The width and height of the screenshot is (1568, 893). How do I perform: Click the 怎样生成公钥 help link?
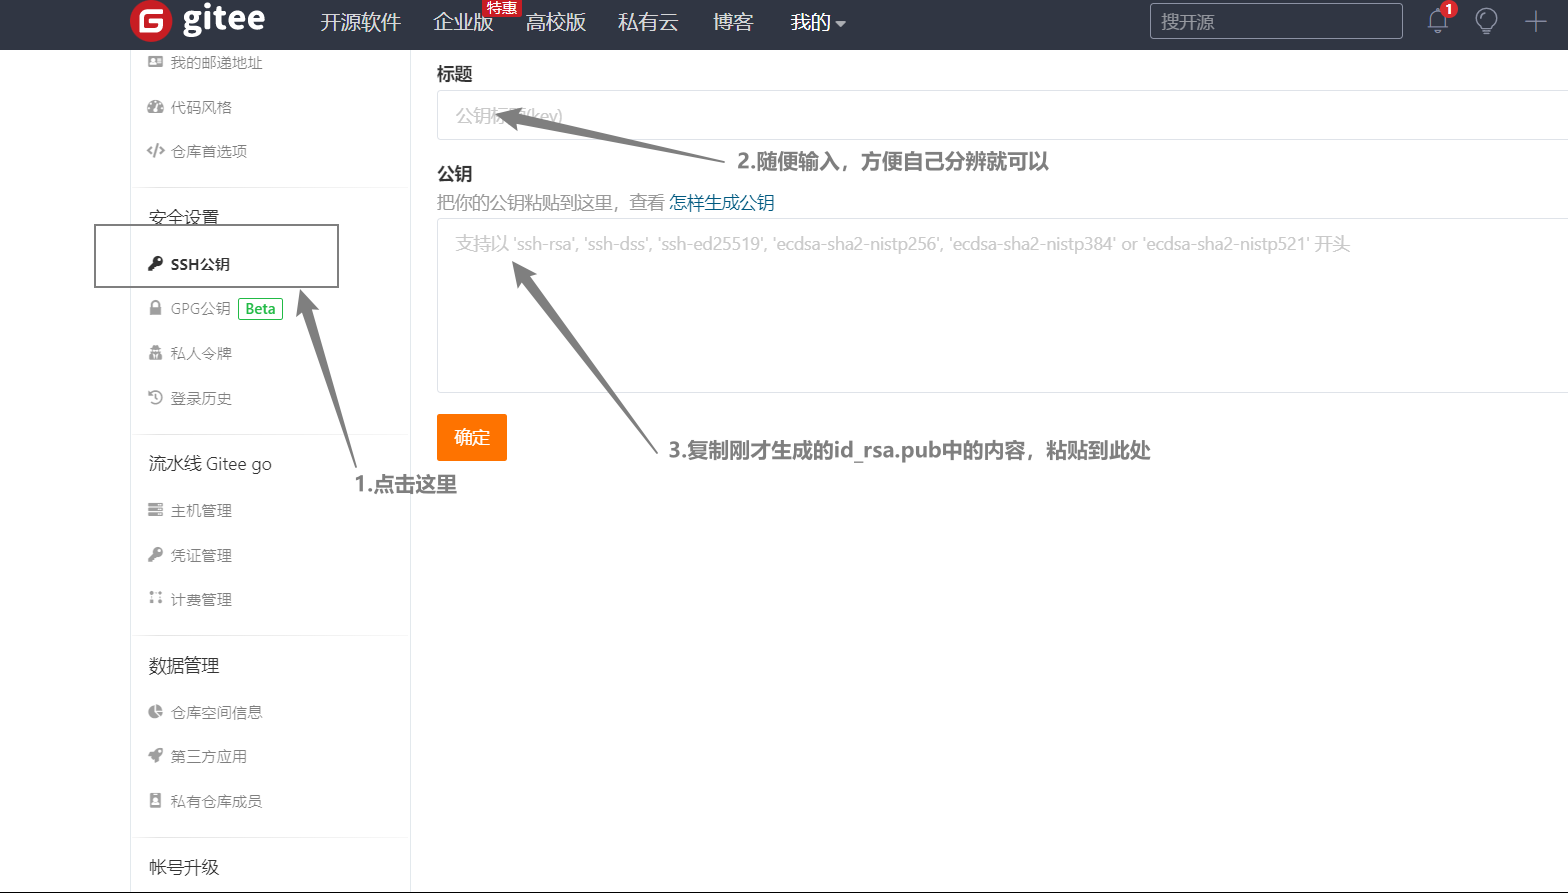click(x=722, y=203)
